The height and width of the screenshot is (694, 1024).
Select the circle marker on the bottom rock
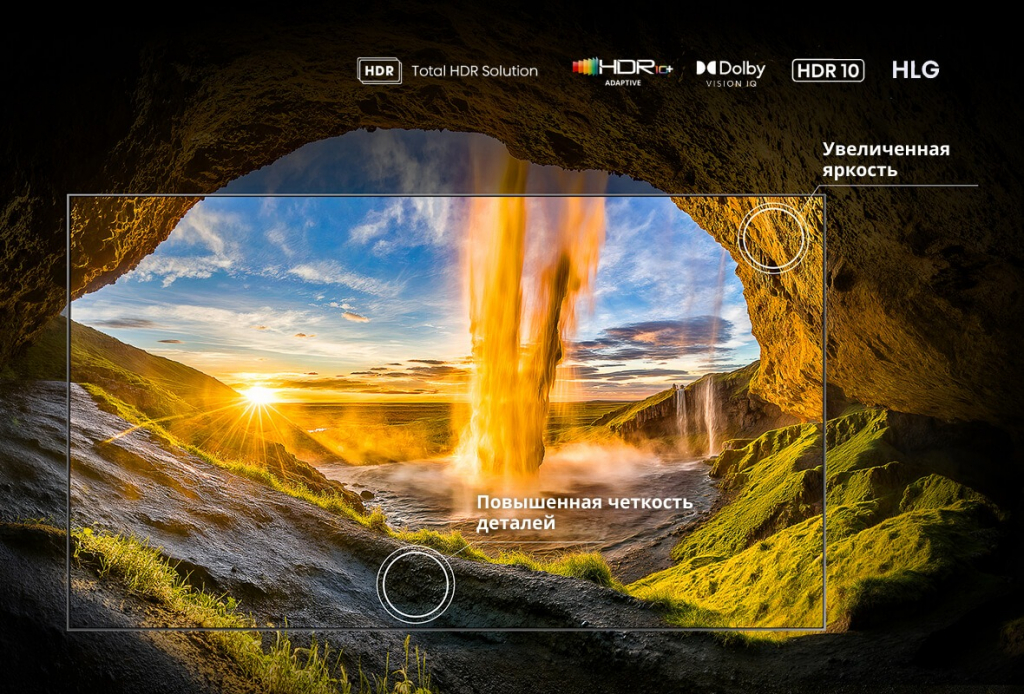(415, 584)
